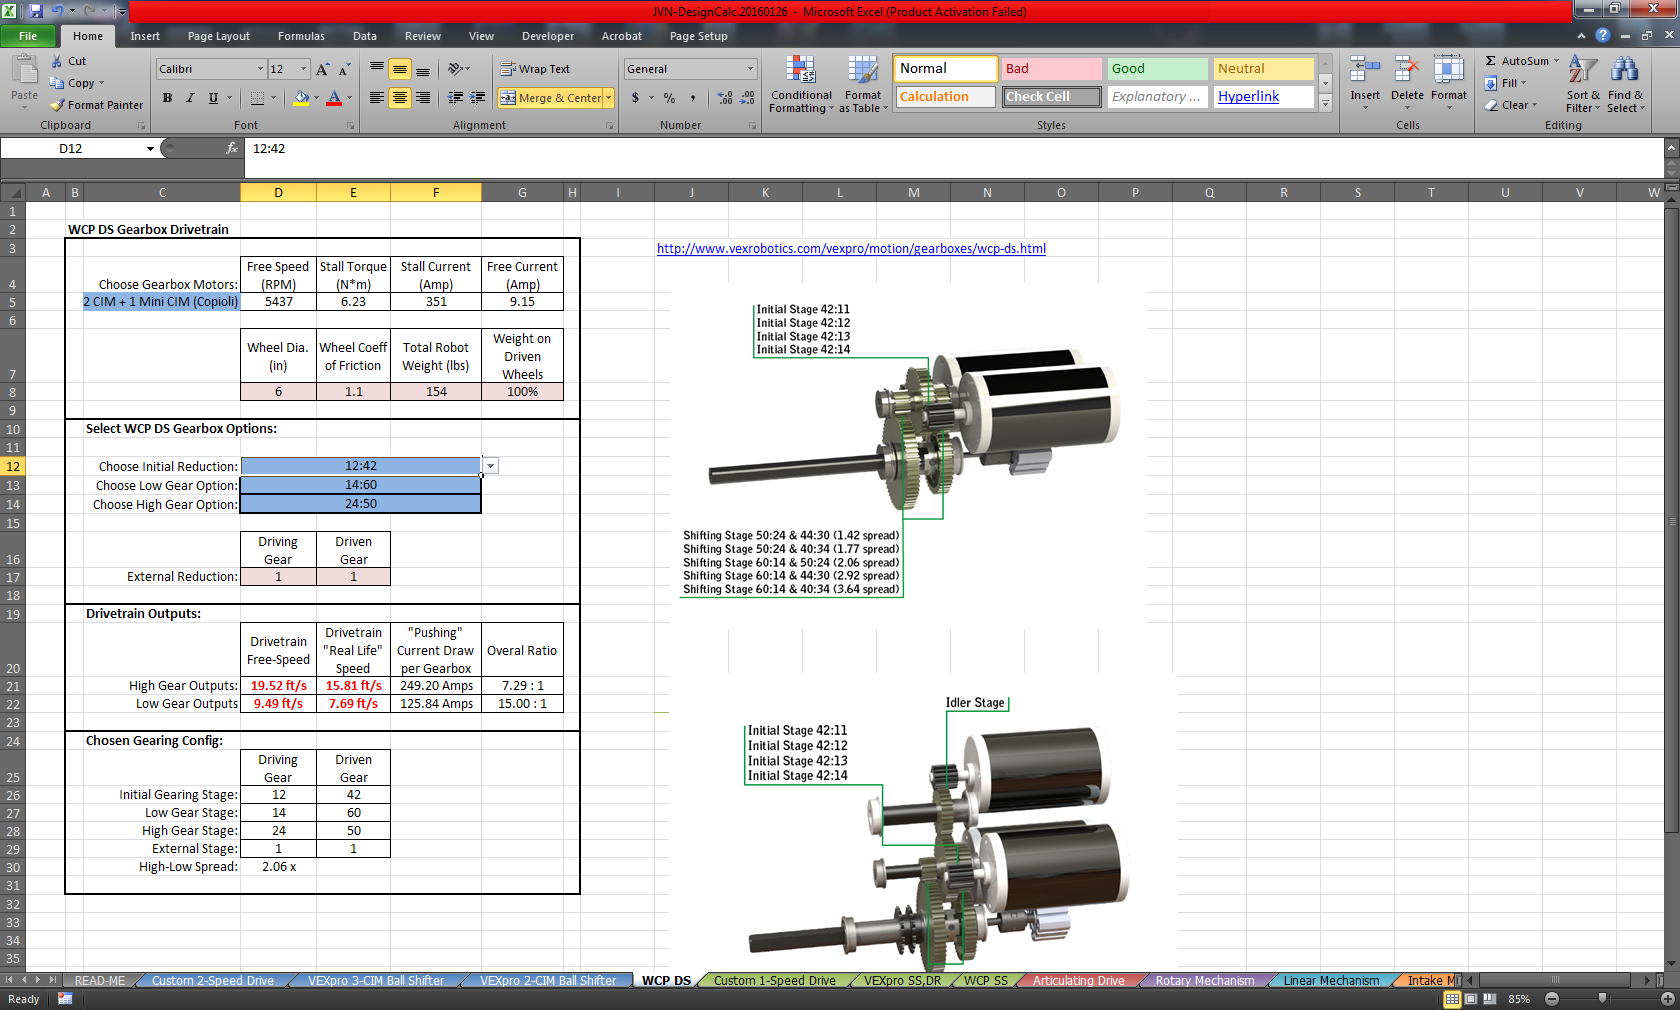Click the AutoSum sigma
Image resolution: width=1680 pixels, height=1010 pixels.
(1491, 61)
